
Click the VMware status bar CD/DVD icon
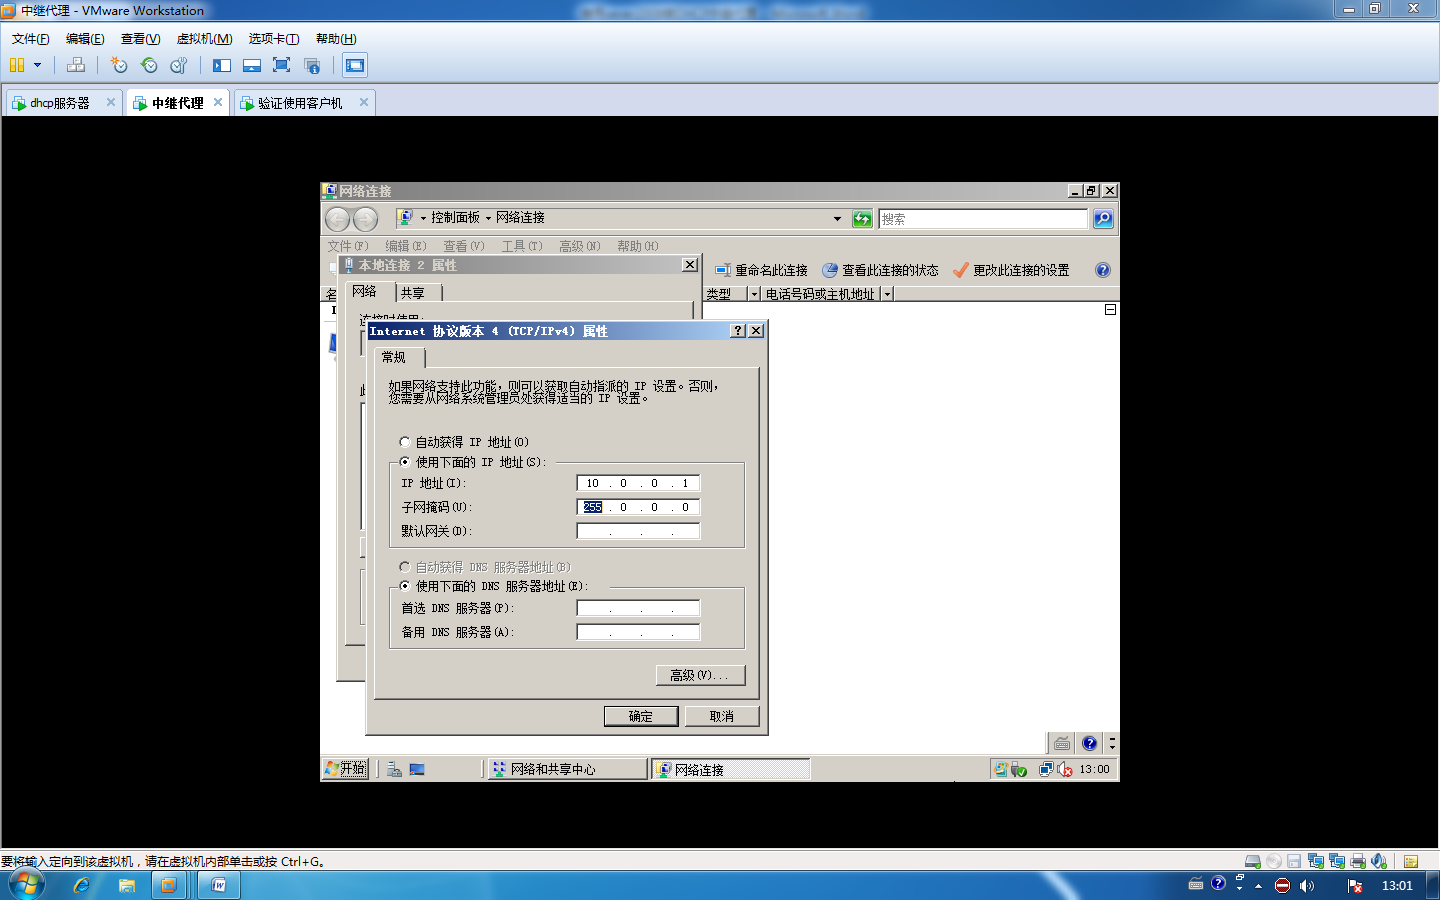coord(1274,861)
